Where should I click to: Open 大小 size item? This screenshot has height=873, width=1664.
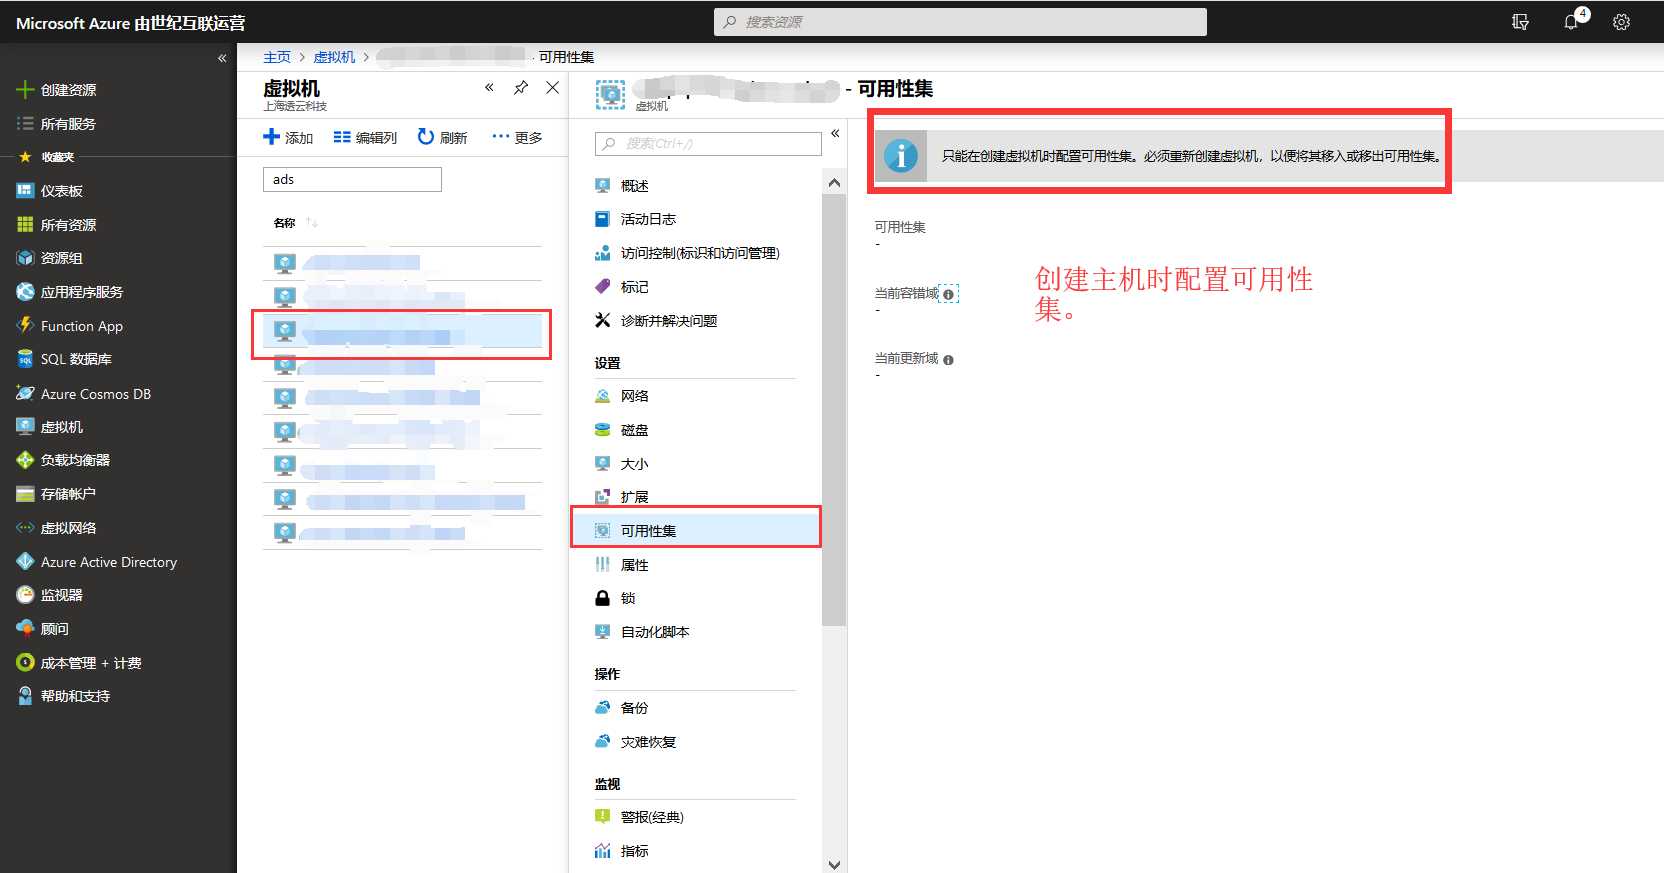pos(634,464)
